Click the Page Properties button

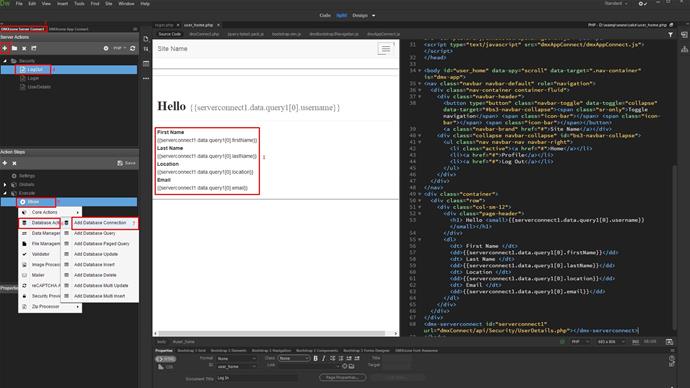[x=342, y=377]
